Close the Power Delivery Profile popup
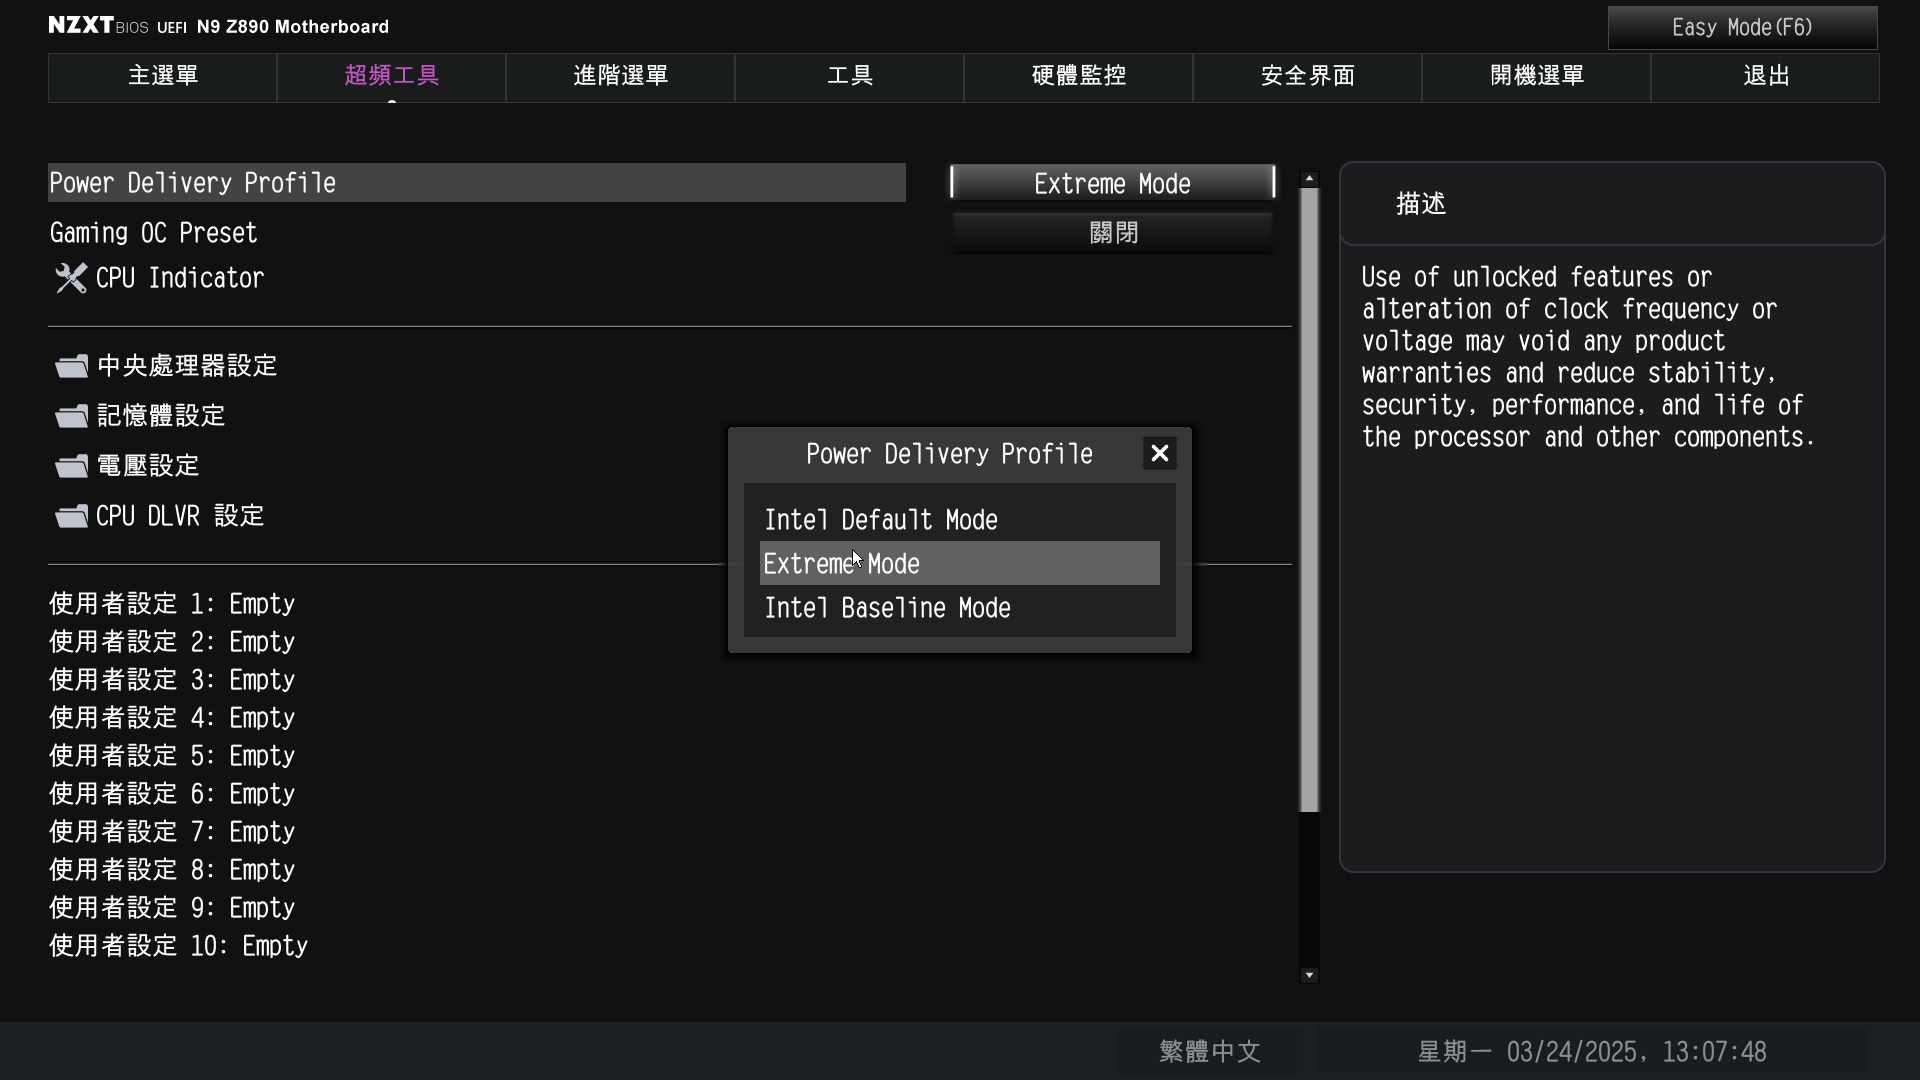1920x1080 pixels. [1160, 454]
